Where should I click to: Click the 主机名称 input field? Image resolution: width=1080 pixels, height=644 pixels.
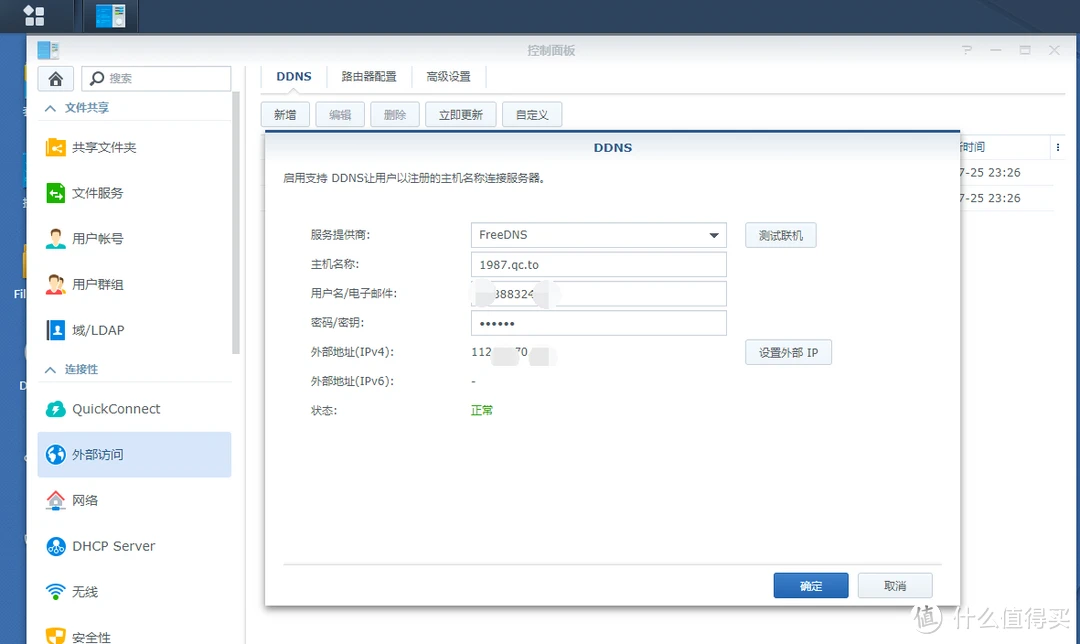tap(598, 265)
